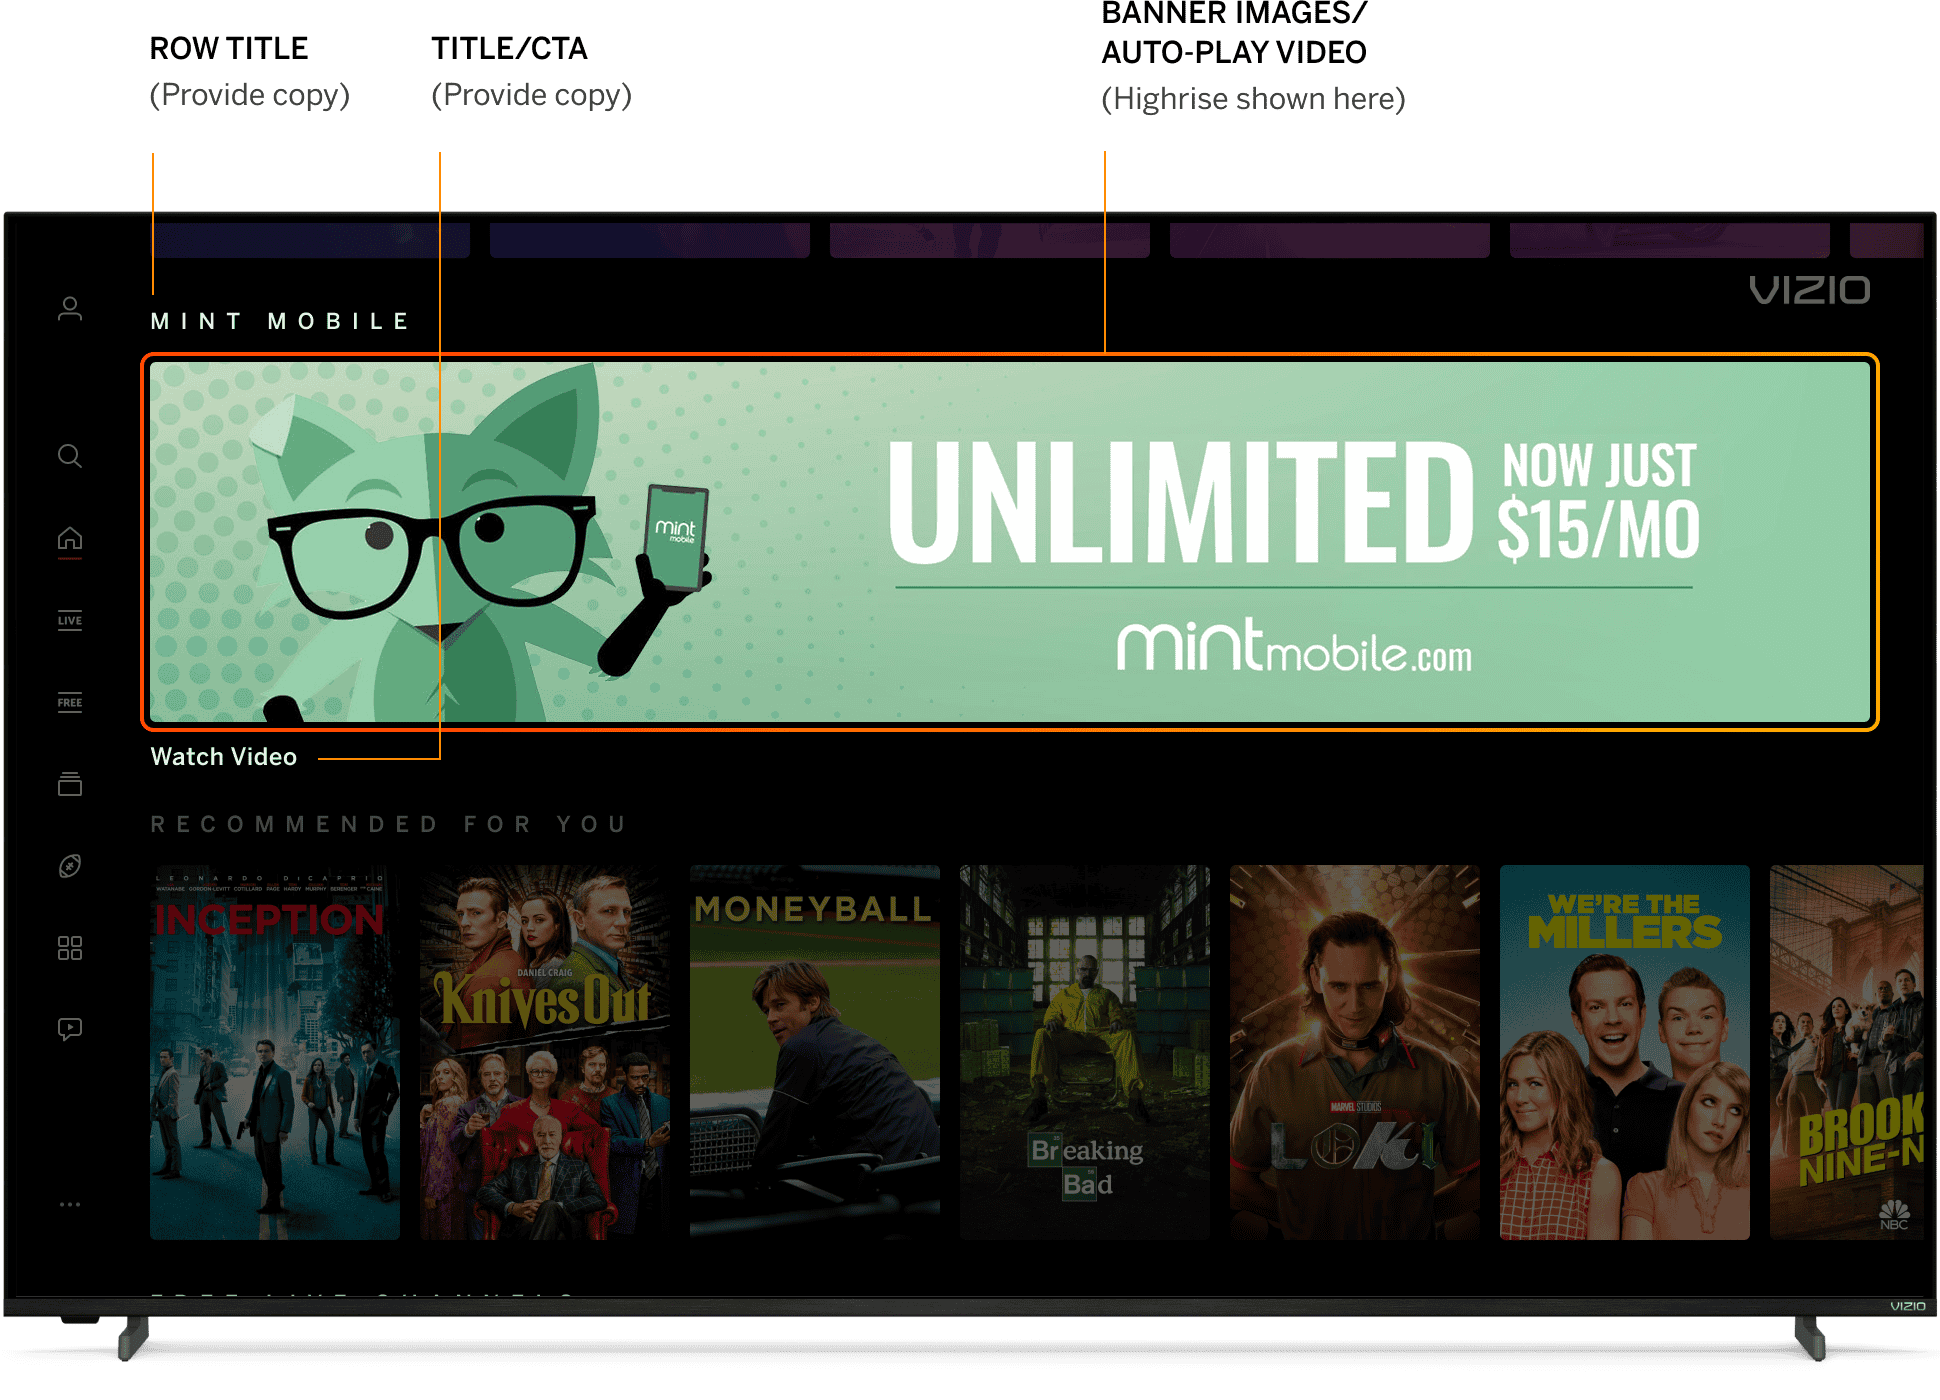The image size is (1940, 1400).
Task: Open the Inception movie poster
Action: tap(275, 1052)
